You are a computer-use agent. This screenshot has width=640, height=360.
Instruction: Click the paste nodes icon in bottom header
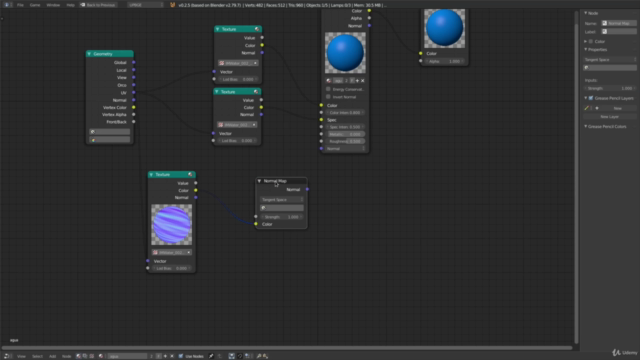(265, 356)
